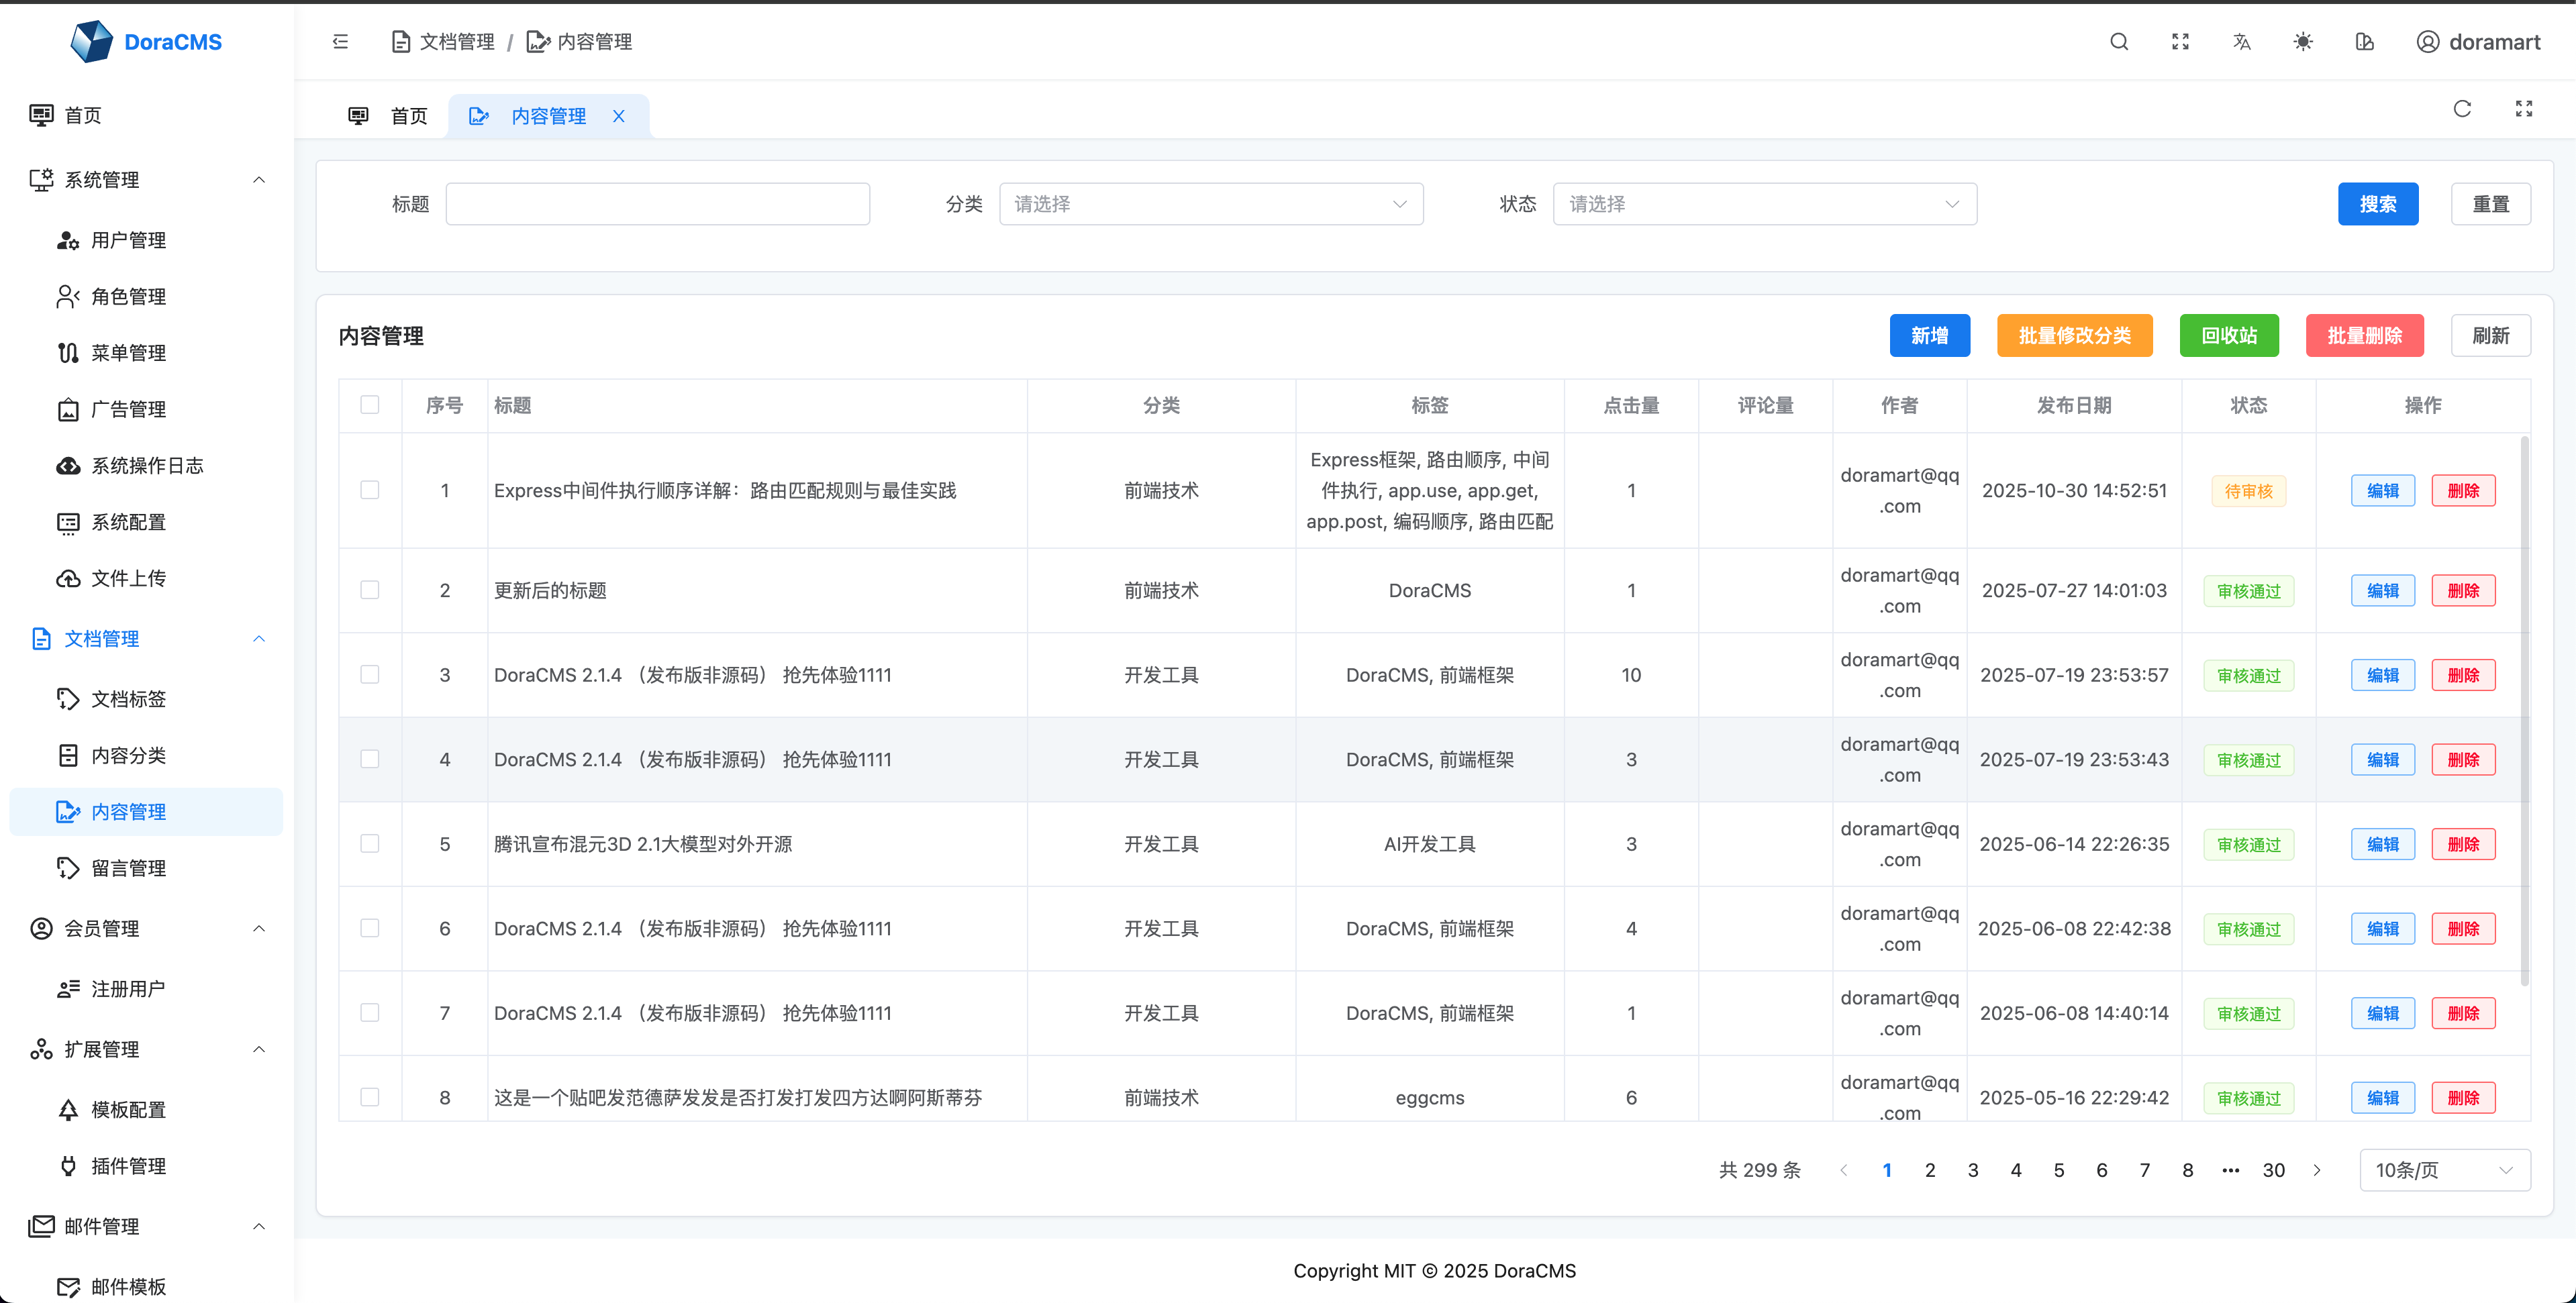Open the language switcher icon
The width and height of the screenshot is (2576, 1303).
[x=2242, y=41]
